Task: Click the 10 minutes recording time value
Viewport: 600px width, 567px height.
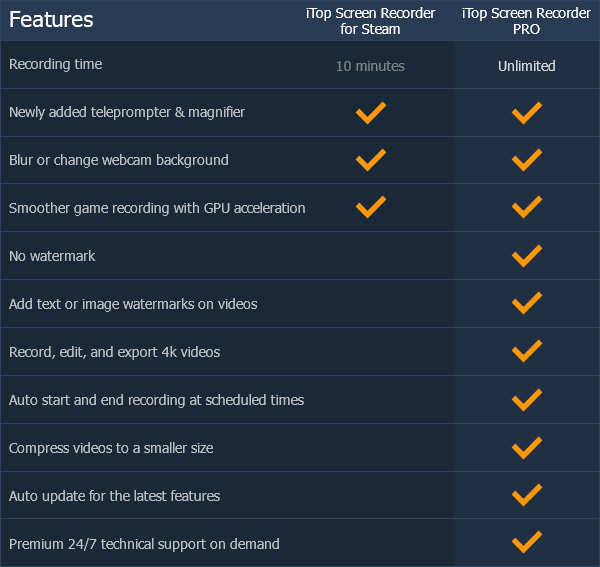Action: click(370, 66)
